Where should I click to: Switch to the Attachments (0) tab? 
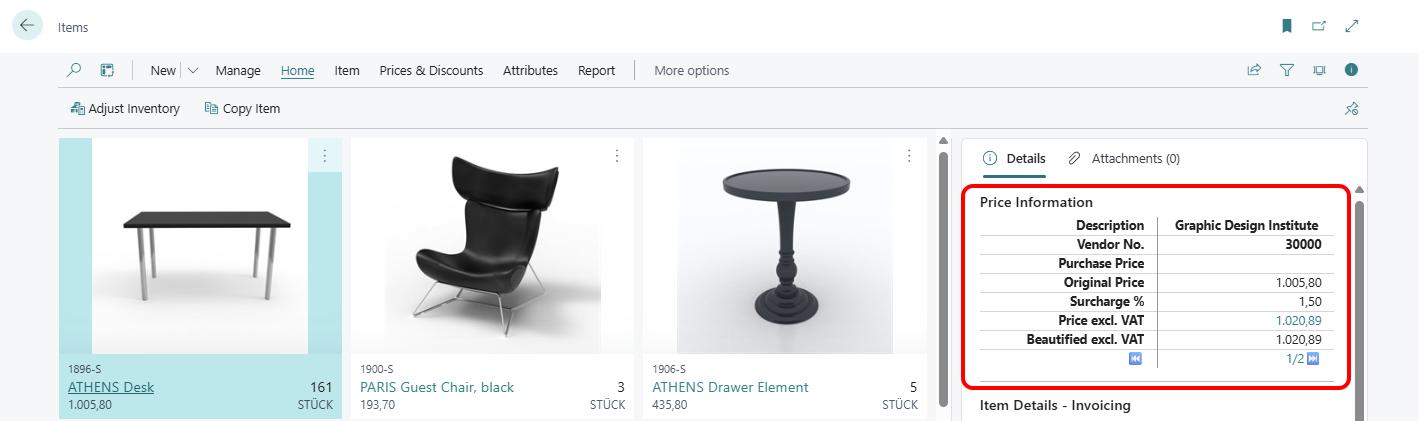[1124, 158]
